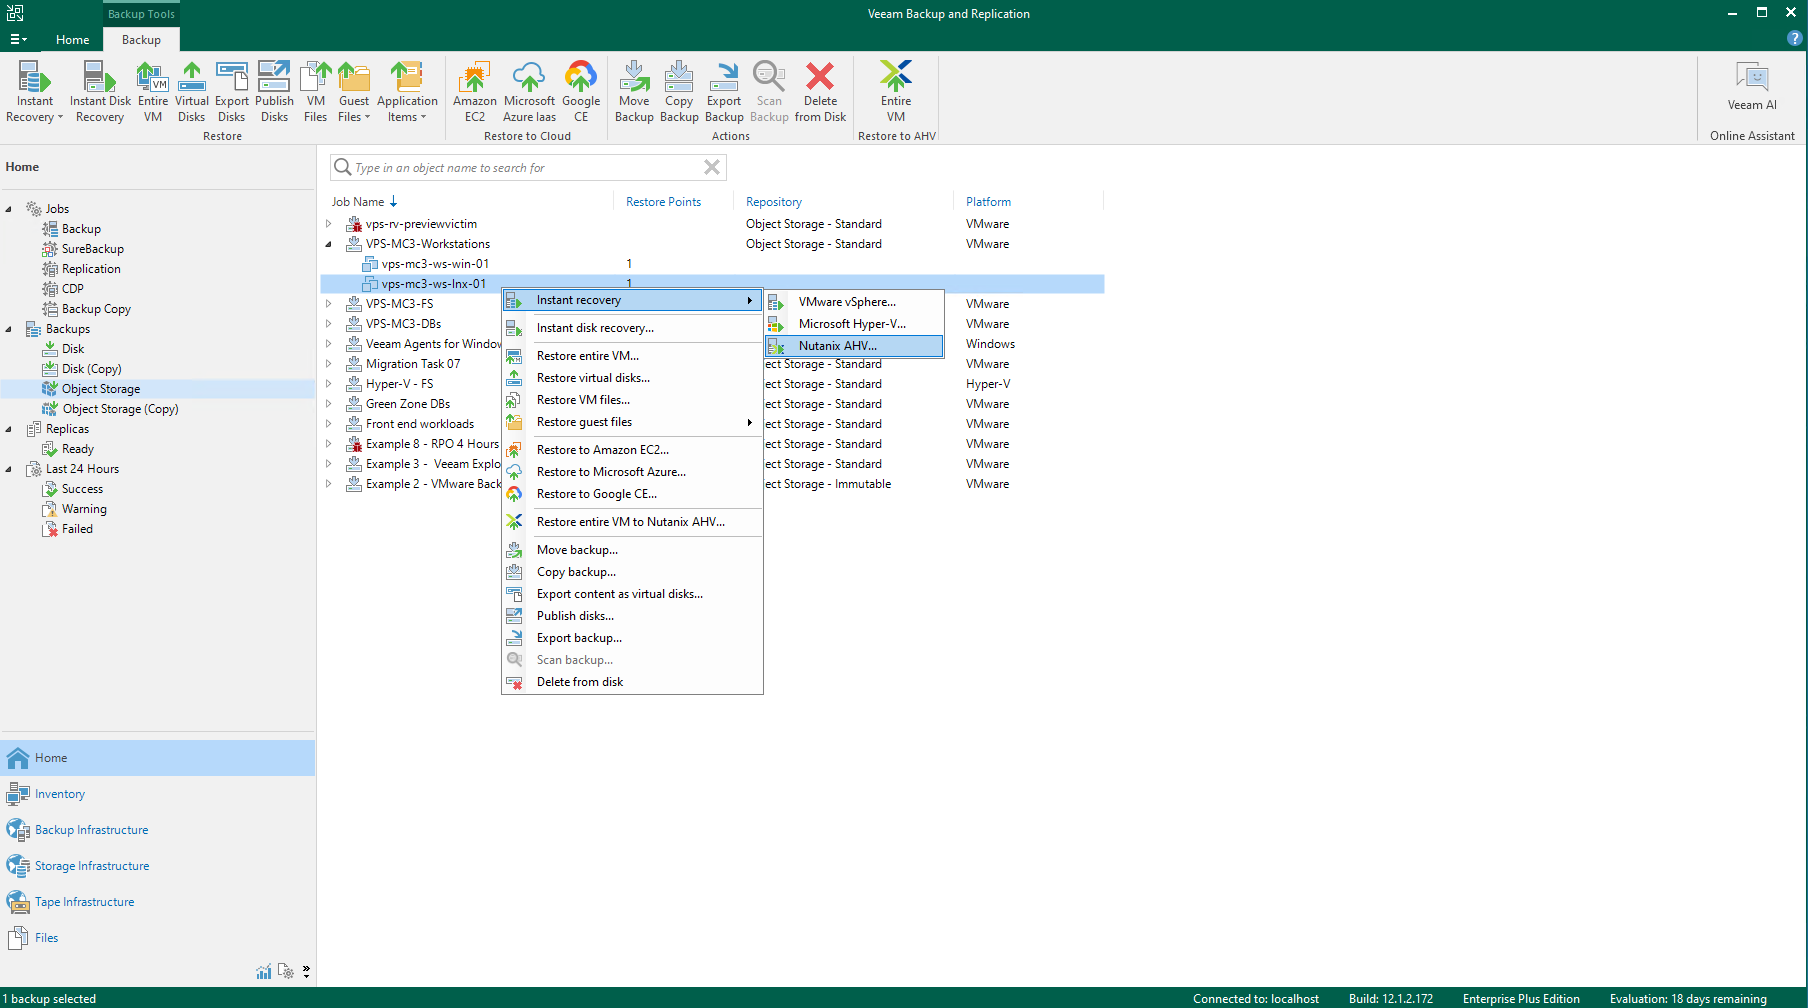Switch to the Home ribbon tab
Screen dimensions: 1808x1008
(72, 40)
